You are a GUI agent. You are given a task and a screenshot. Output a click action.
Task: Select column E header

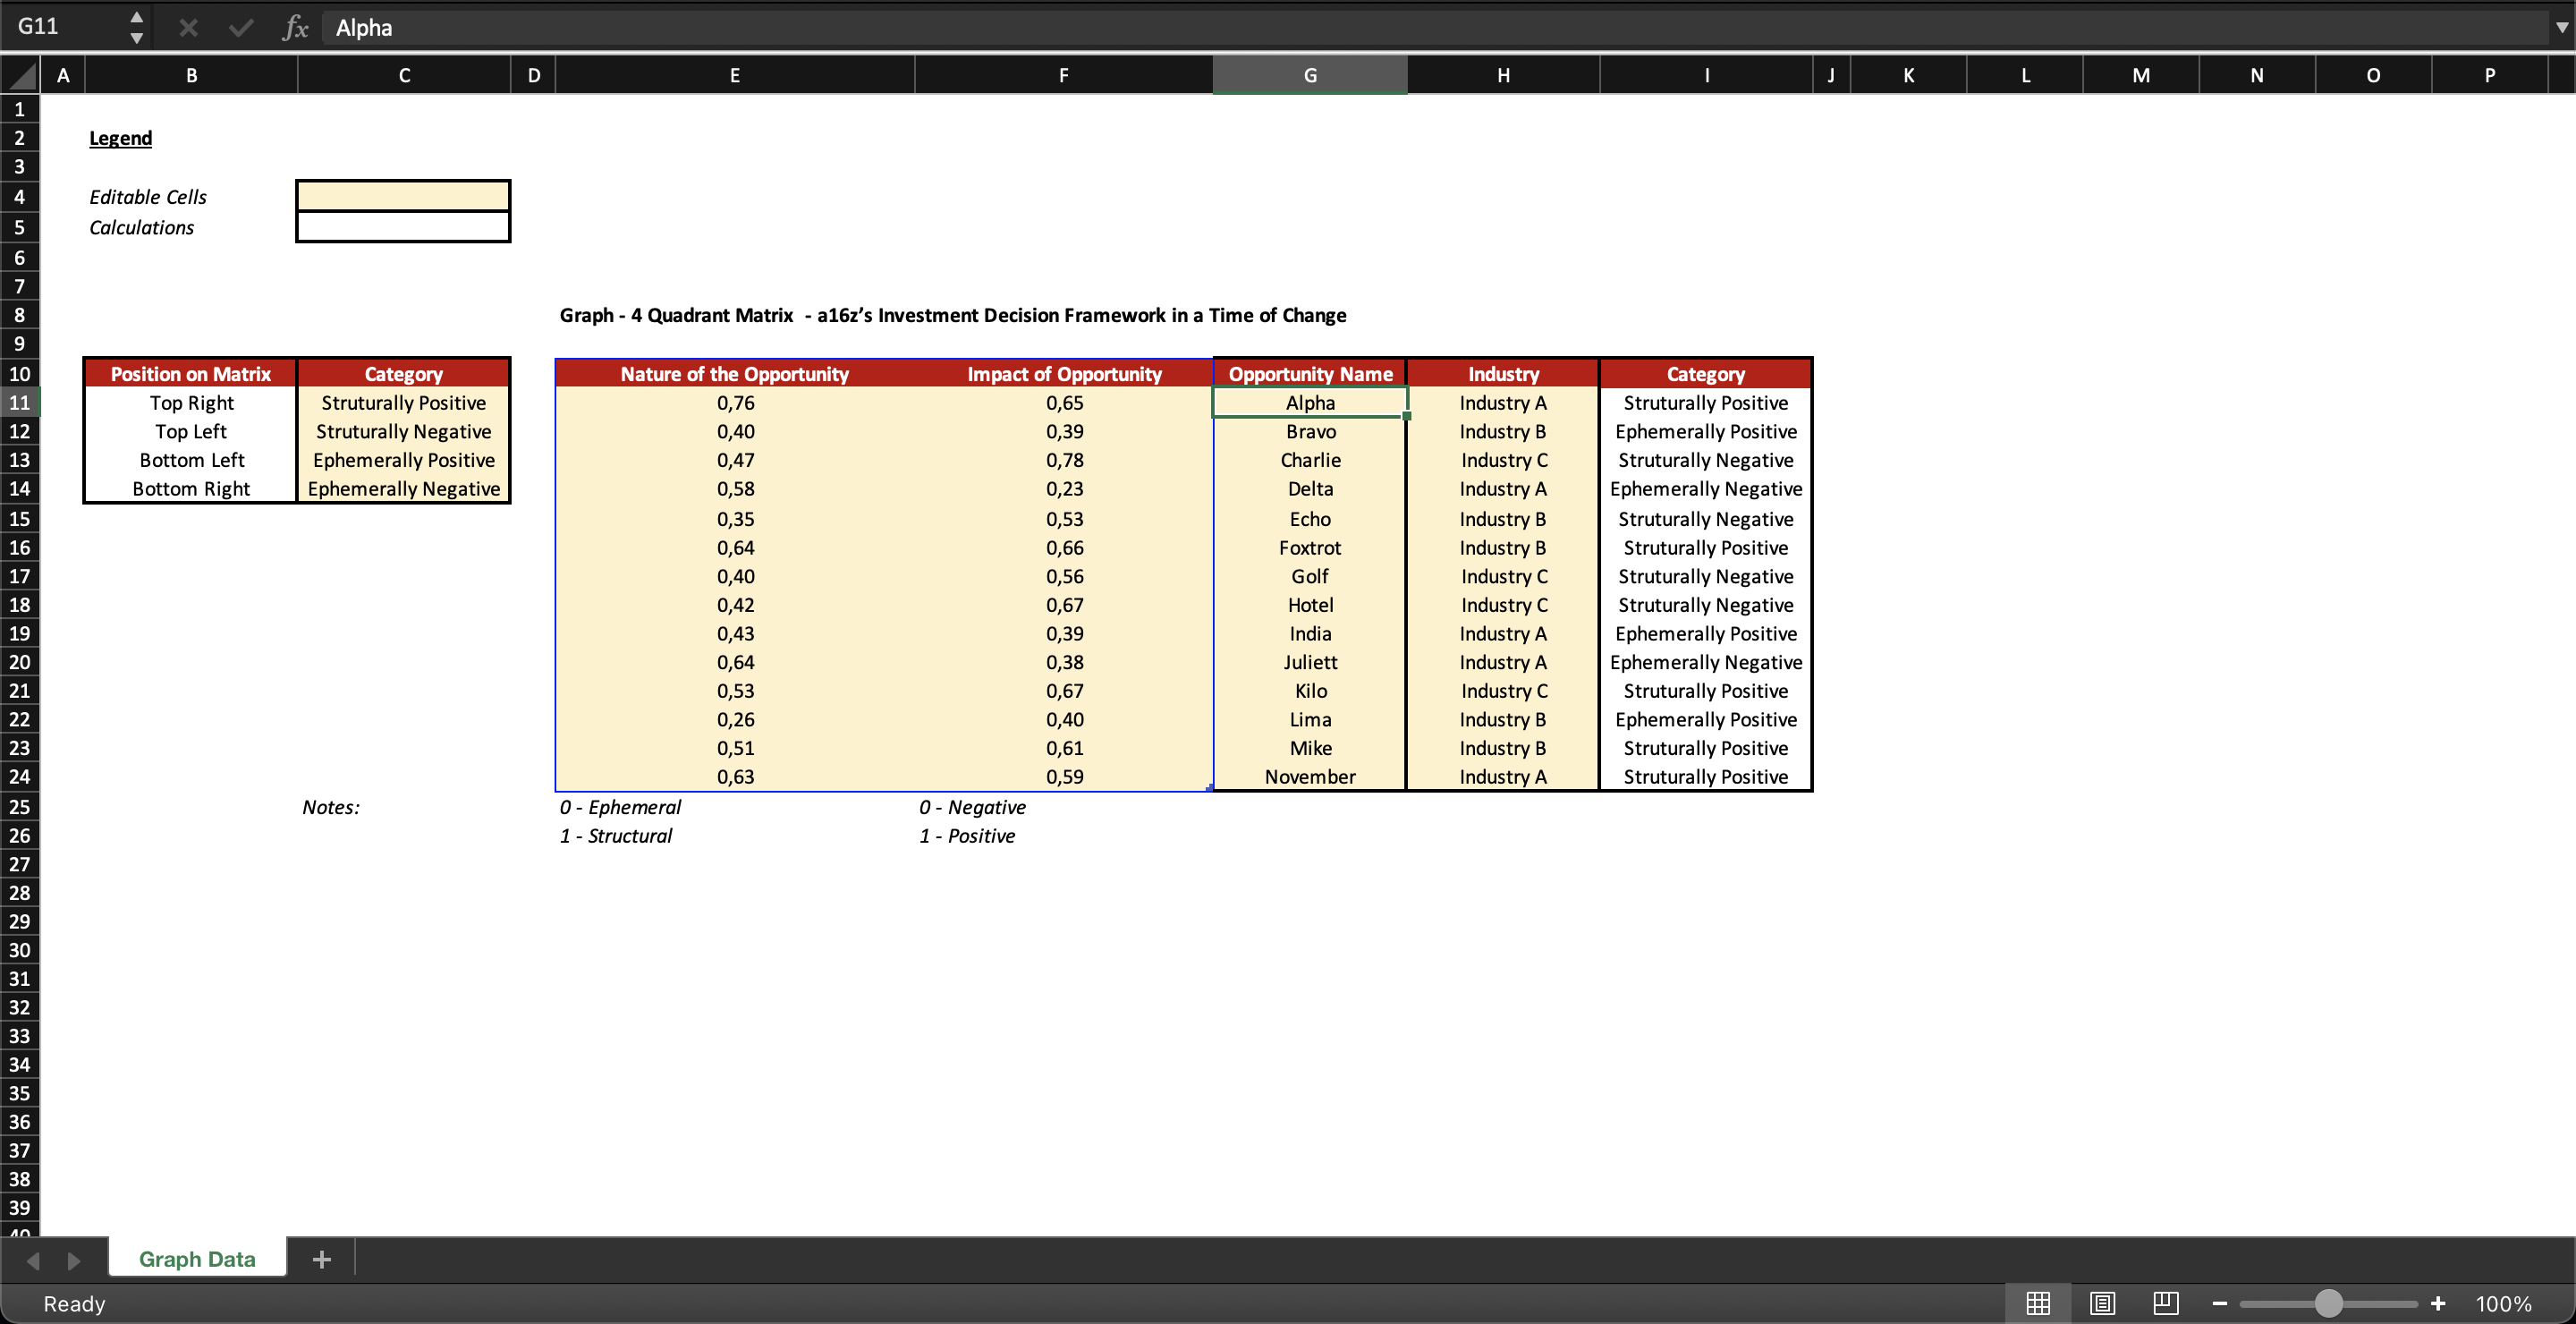pyautogui.click(x=735, y=75)
